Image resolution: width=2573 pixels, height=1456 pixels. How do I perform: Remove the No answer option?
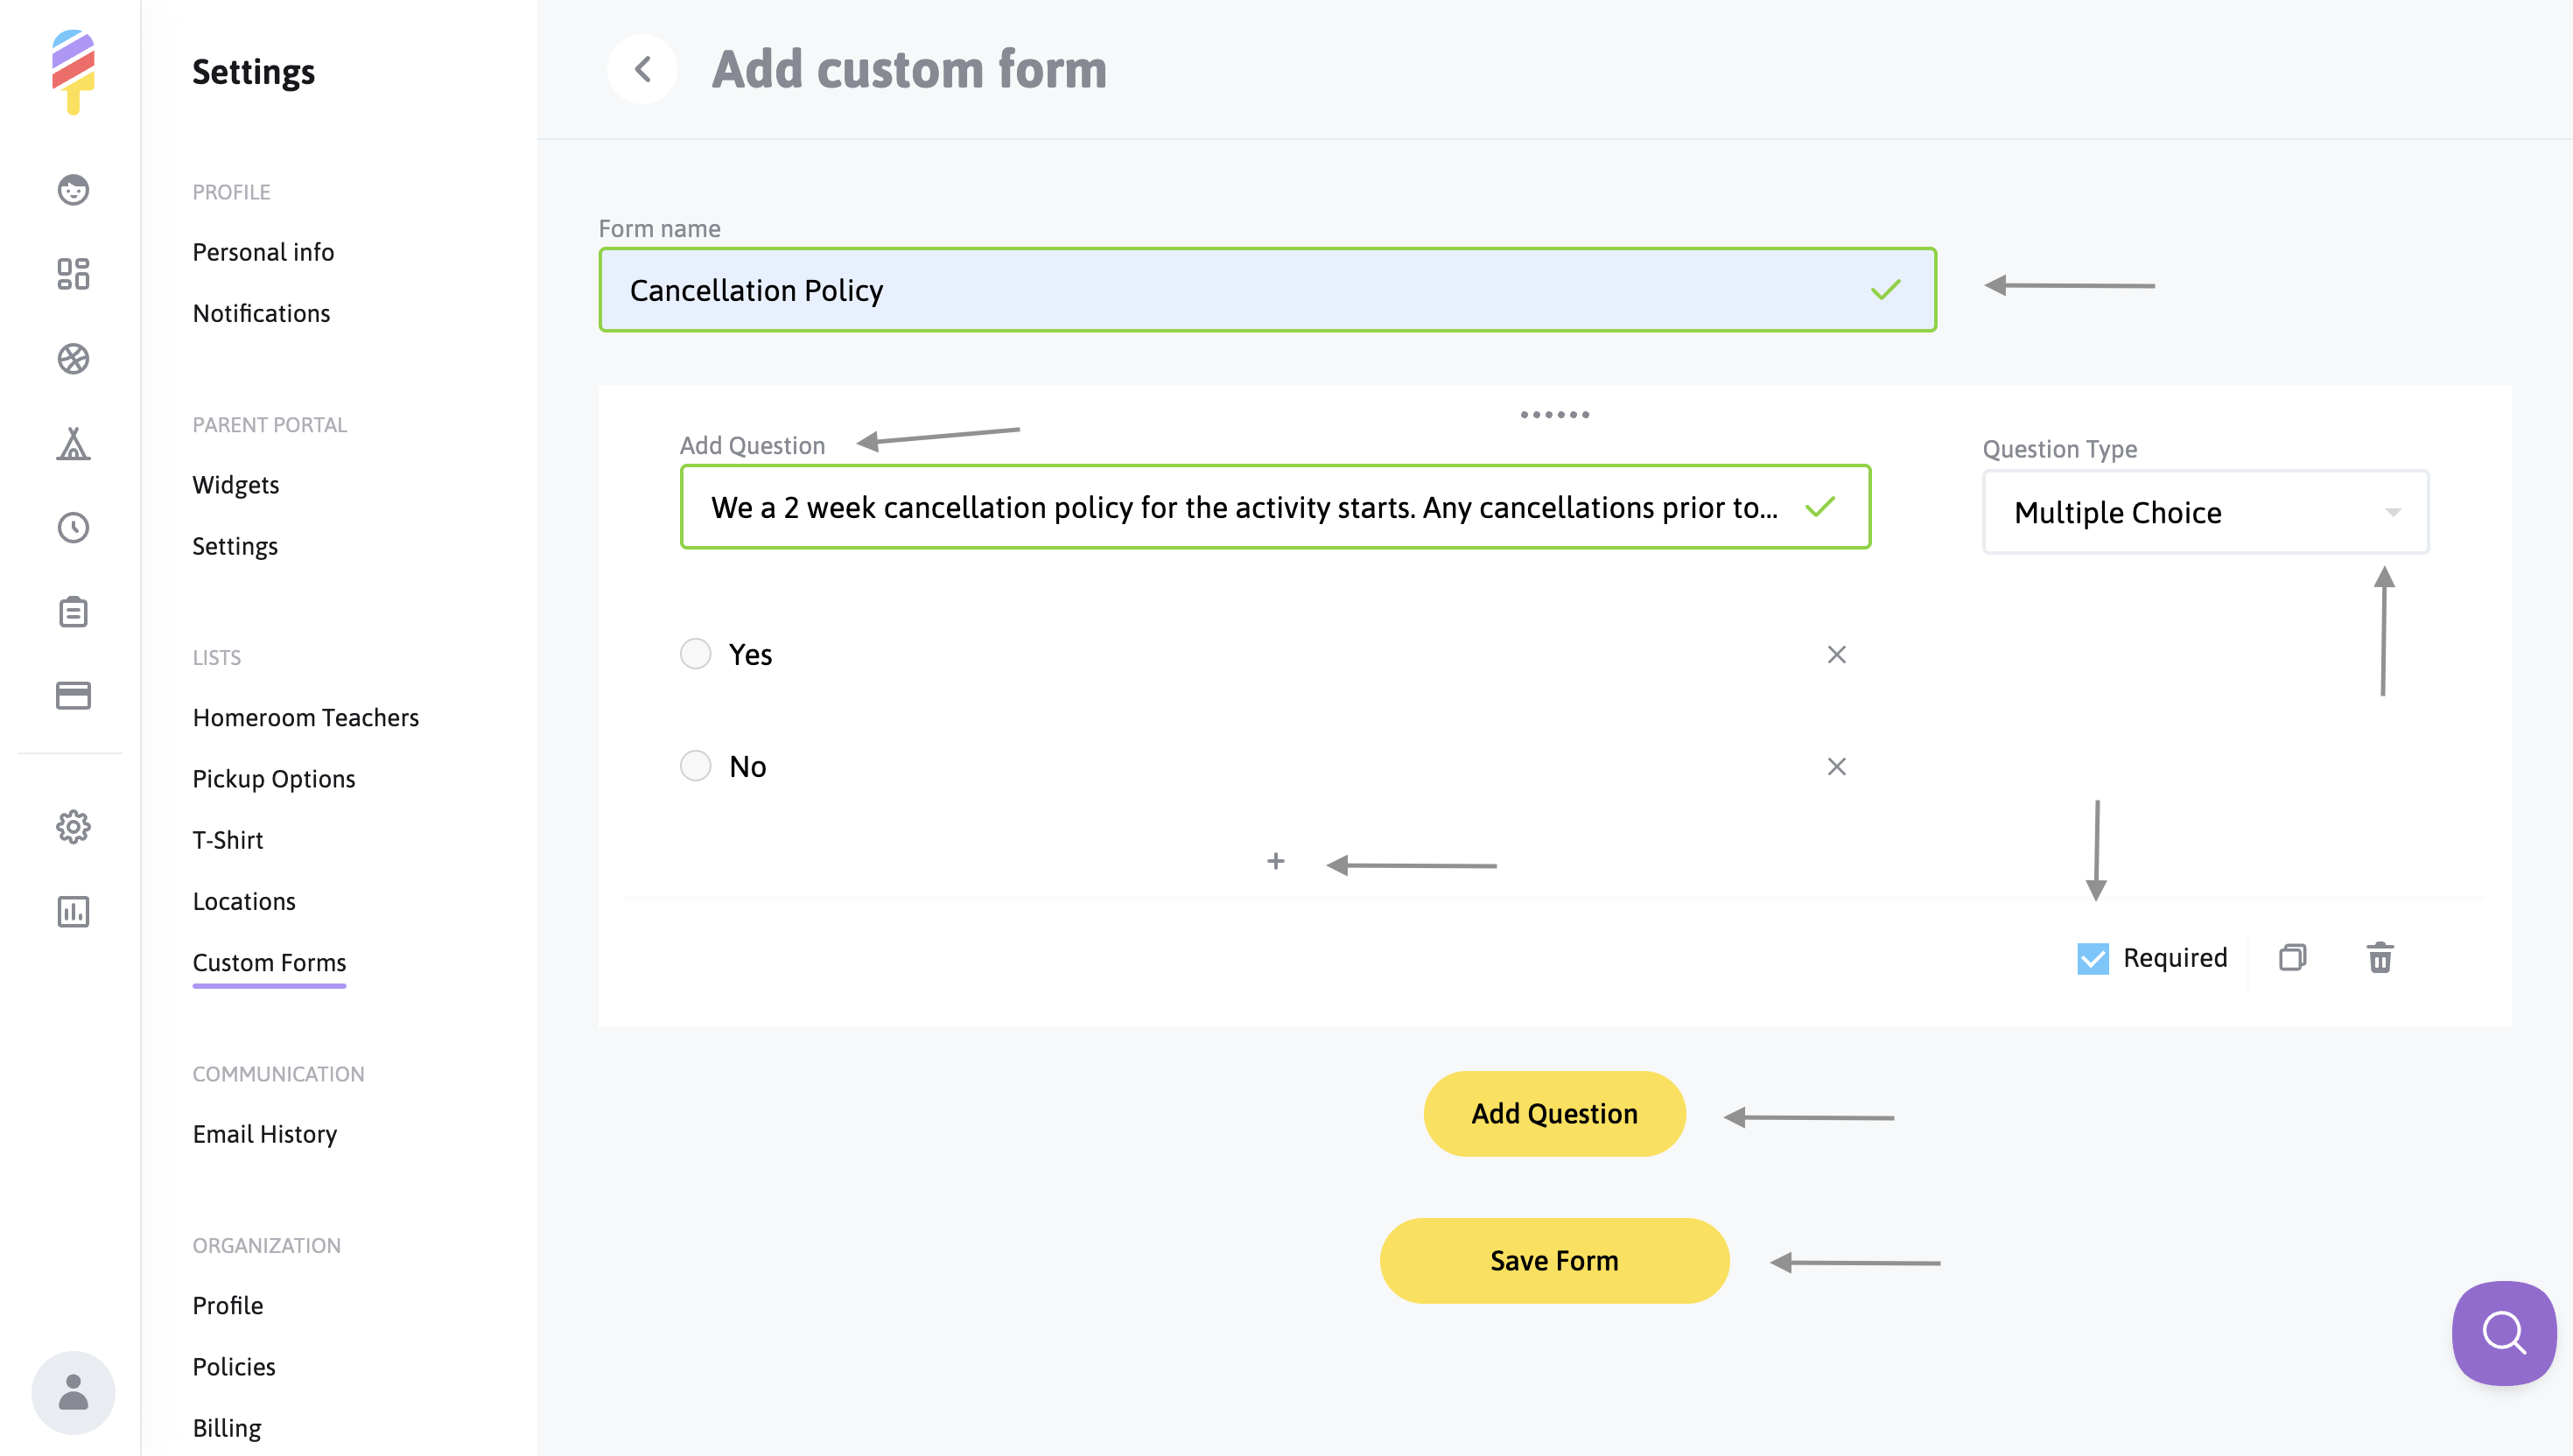[1836, 766]
